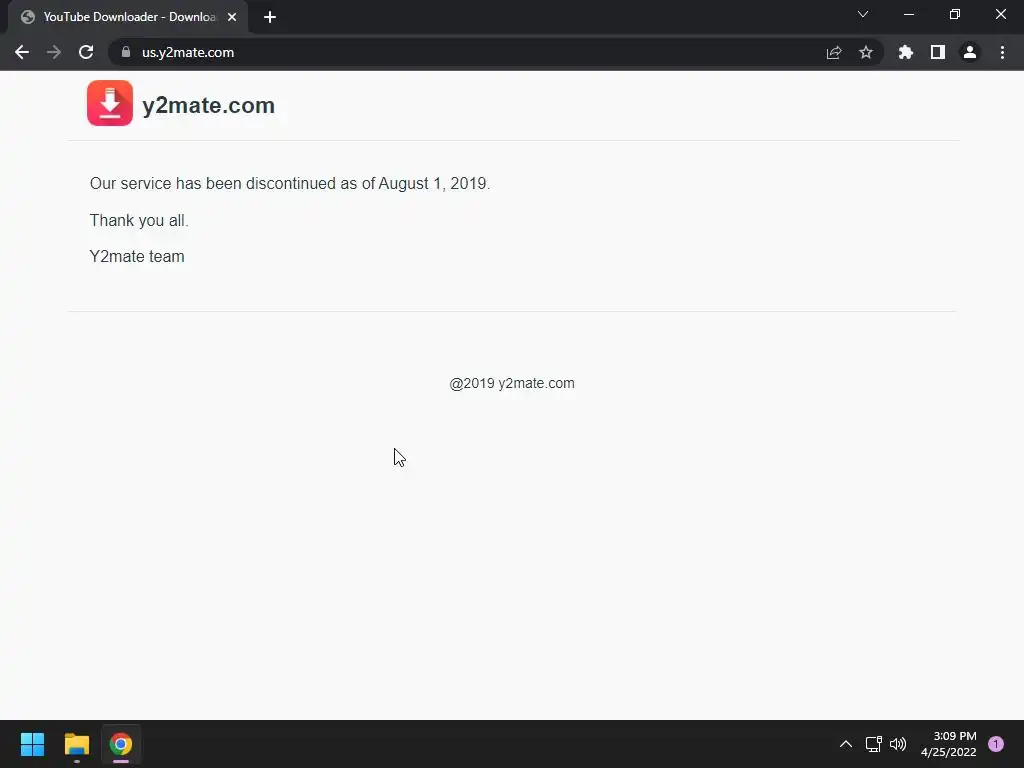1024x768 pixels.
Task: Open the volume control
Action: click(x=898, y=744)
